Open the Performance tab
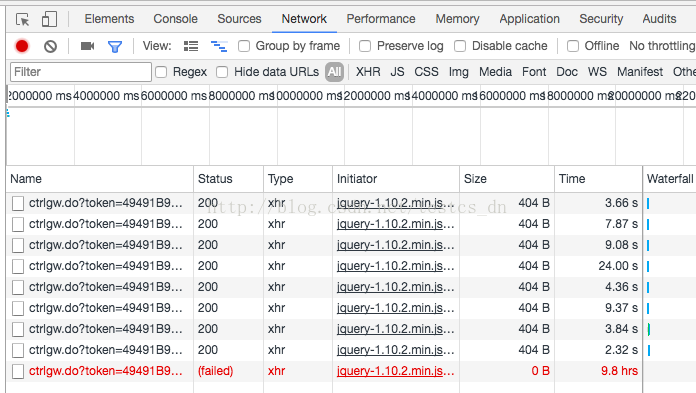Viewport: 696px width, 393px height. coord(381,19)
